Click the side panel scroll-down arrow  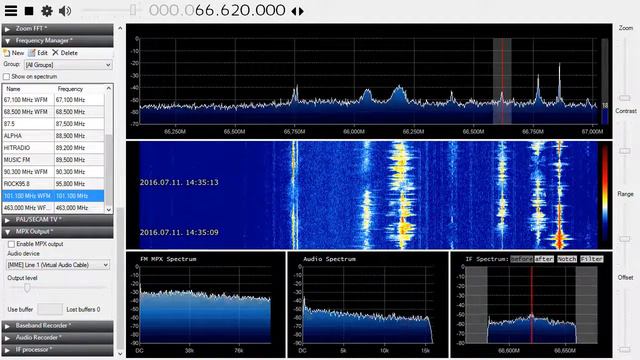click(x=120, y=354)
